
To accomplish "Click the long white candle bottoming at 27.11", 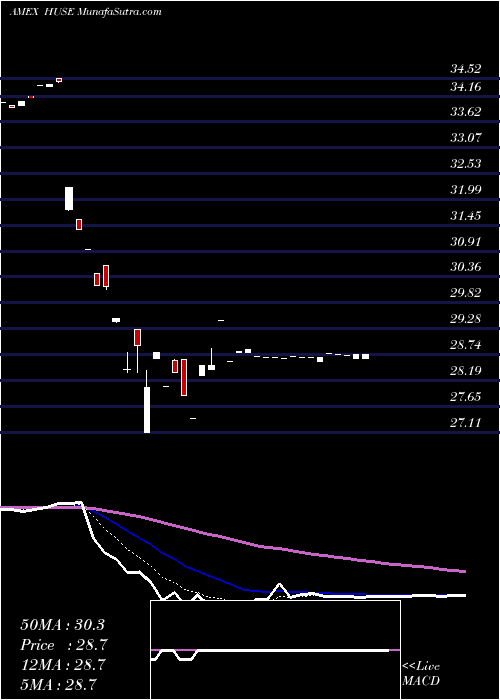I will pyautogui.click(x=147, y=401).
